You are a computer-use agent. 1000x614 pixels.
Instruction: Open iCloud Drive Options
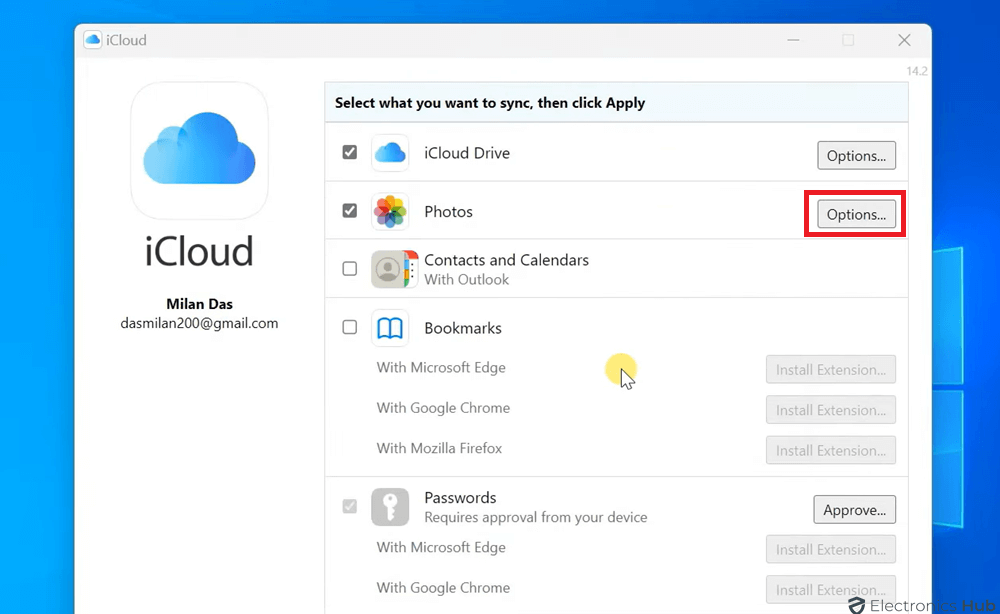(856, 156)
